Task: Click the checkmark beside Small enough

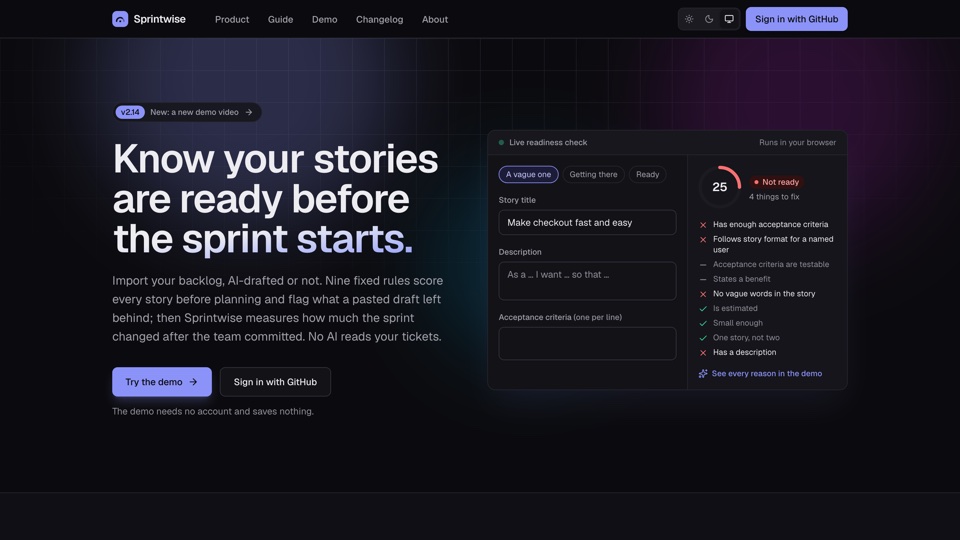Action: (x=703, y=323)
